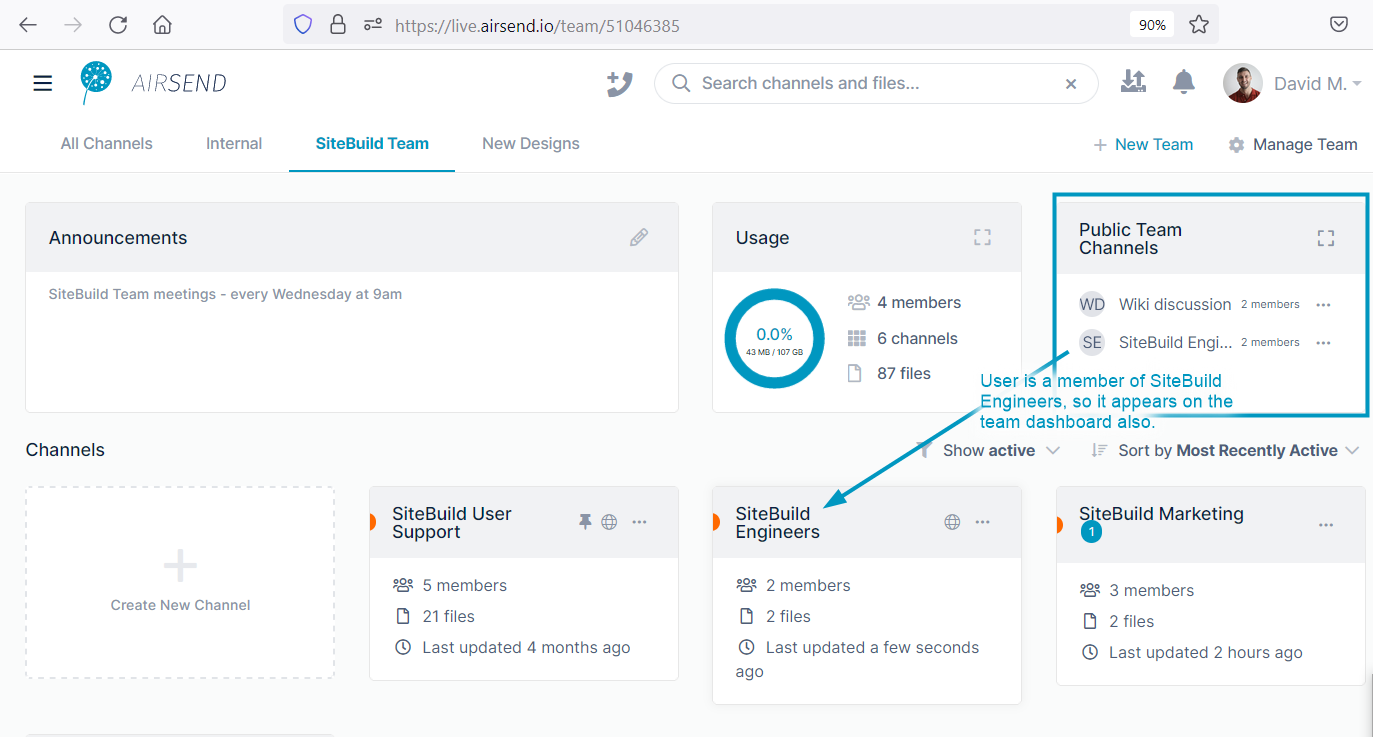
Task: Open the ellipsis menu on SiteBuild Engineers card
Action: tap(983, 521)
